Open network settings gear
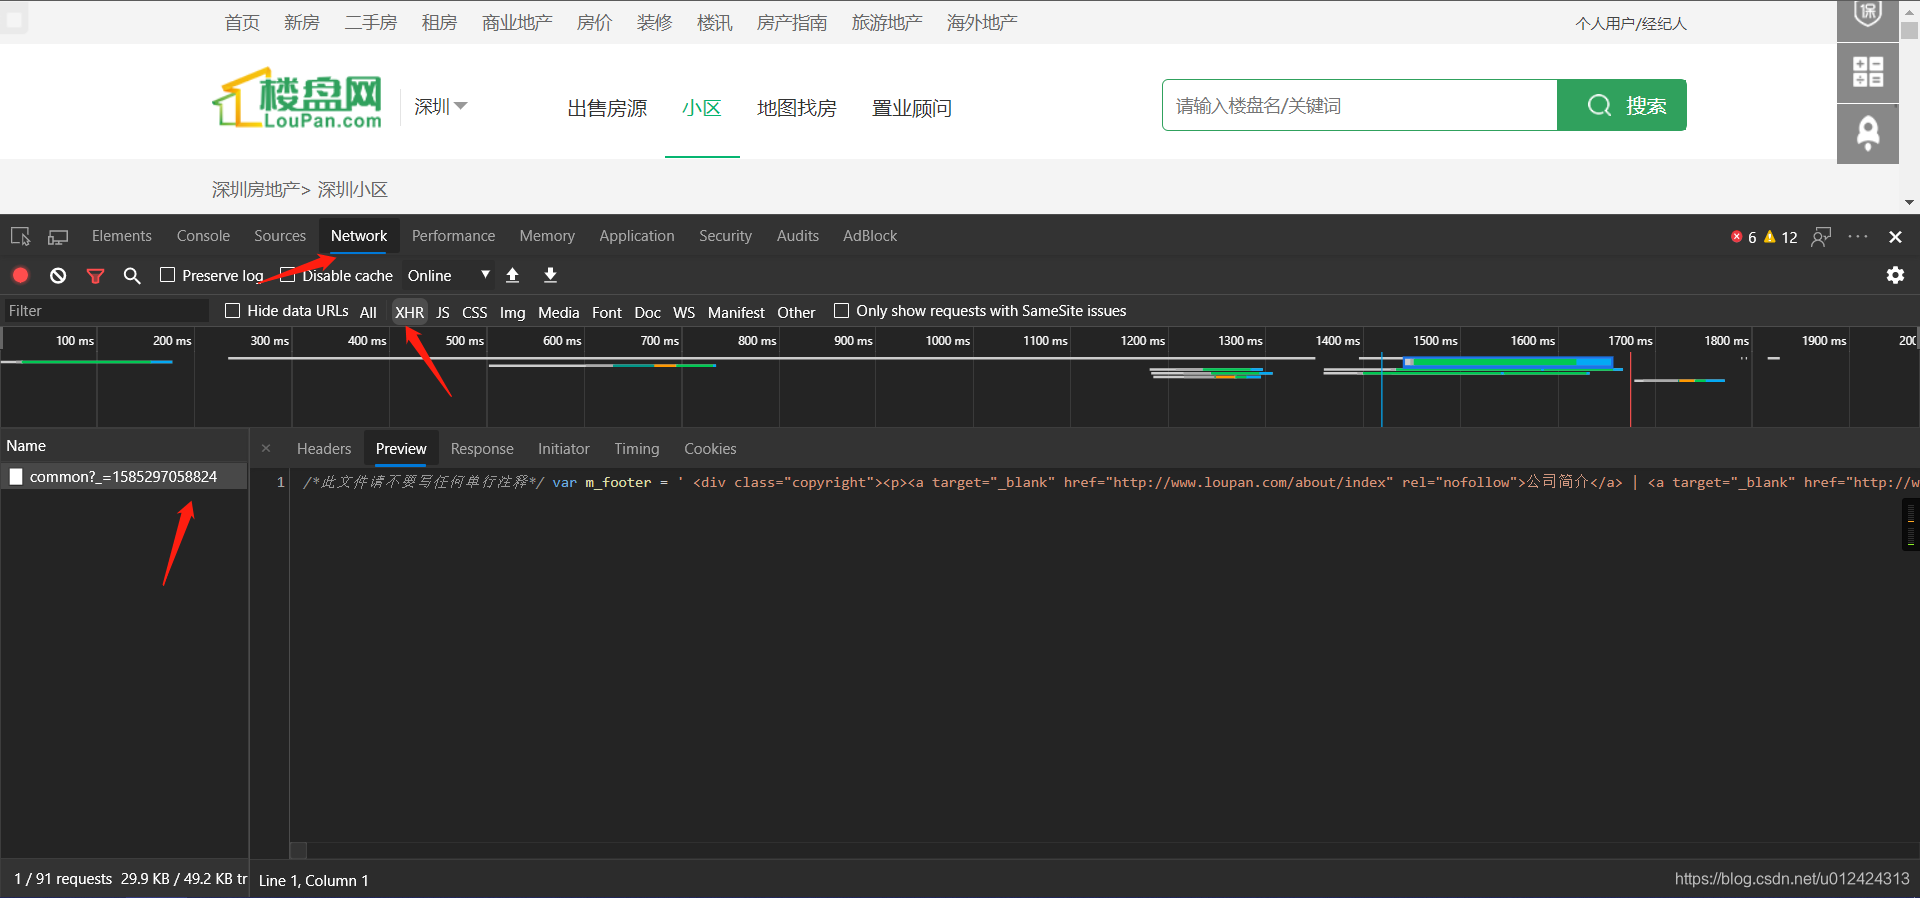 tap(1895, 275)
